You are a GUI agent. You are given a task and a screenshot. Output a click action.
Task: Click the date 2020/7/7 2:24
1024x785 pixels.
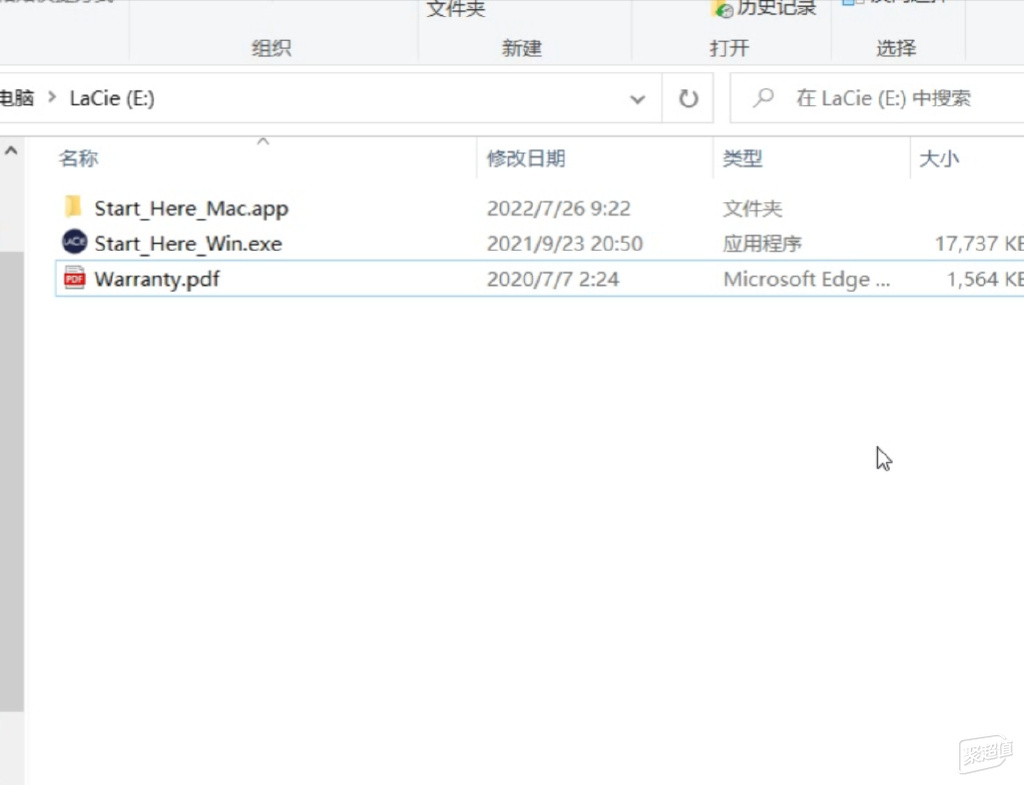pyautogui.click(x=552, y=279)
